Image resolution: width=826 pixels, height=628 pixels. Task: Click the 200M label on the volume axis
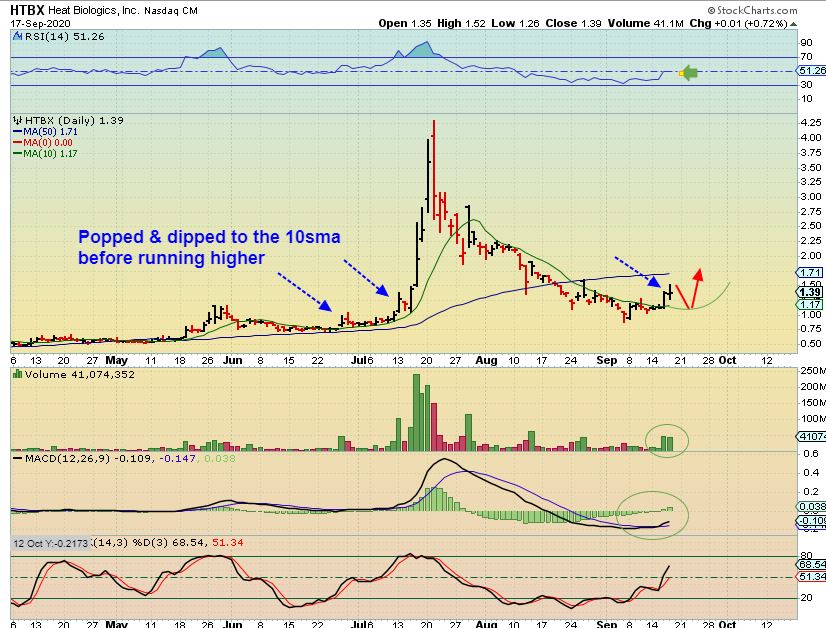click(x=813, y=387)
